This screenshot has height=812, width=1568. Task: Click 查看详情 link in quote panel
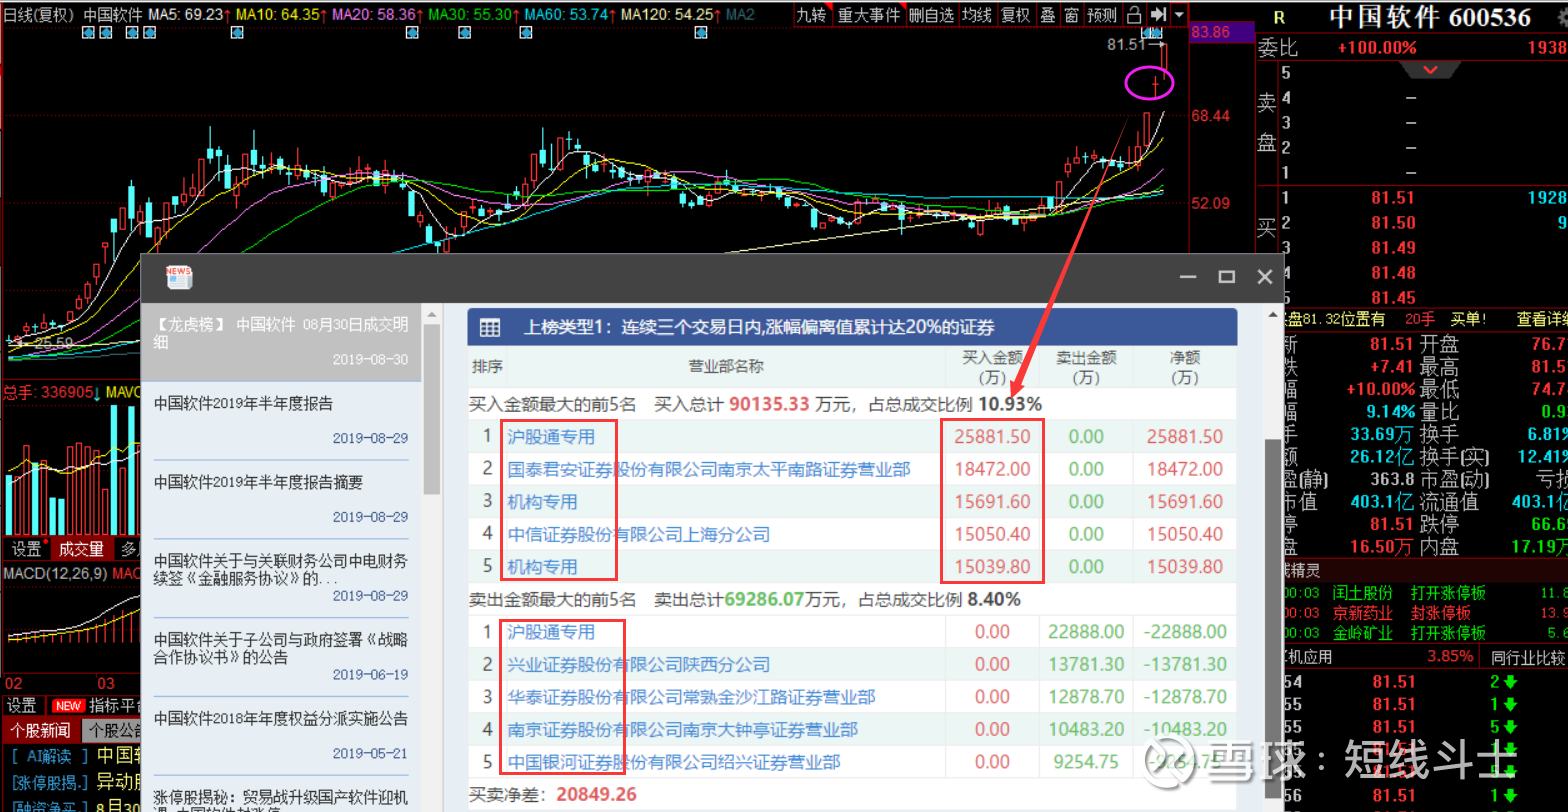(1541, 319)
